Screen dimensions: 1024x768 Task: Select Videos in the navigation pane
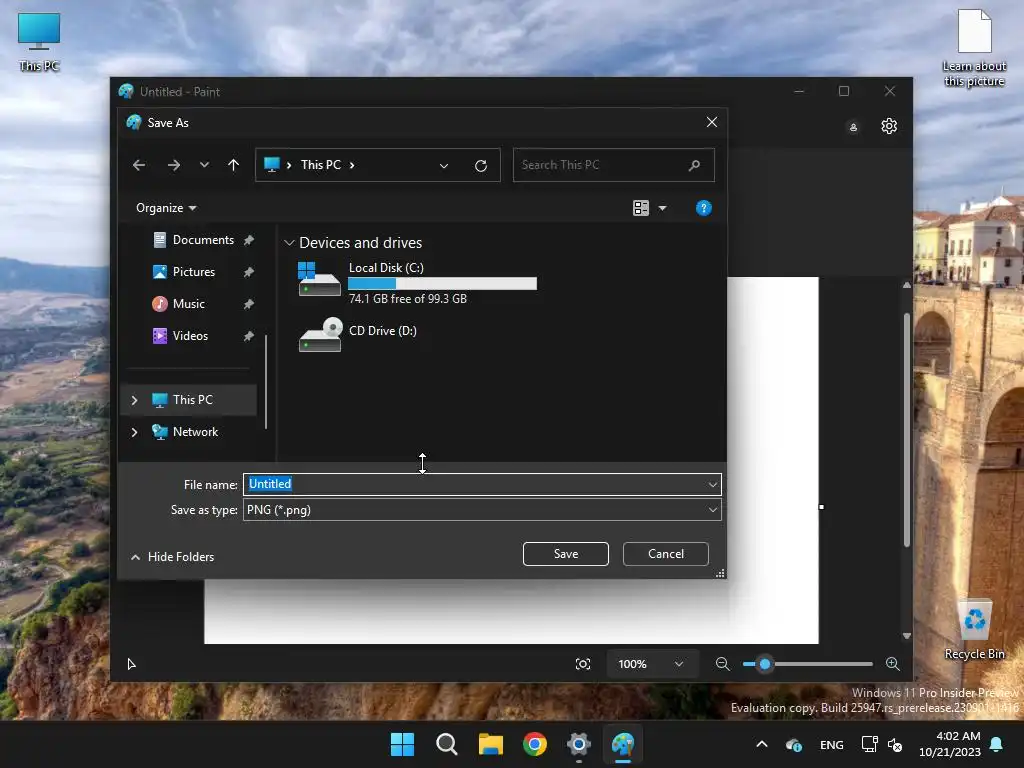[x=190, y=336]
